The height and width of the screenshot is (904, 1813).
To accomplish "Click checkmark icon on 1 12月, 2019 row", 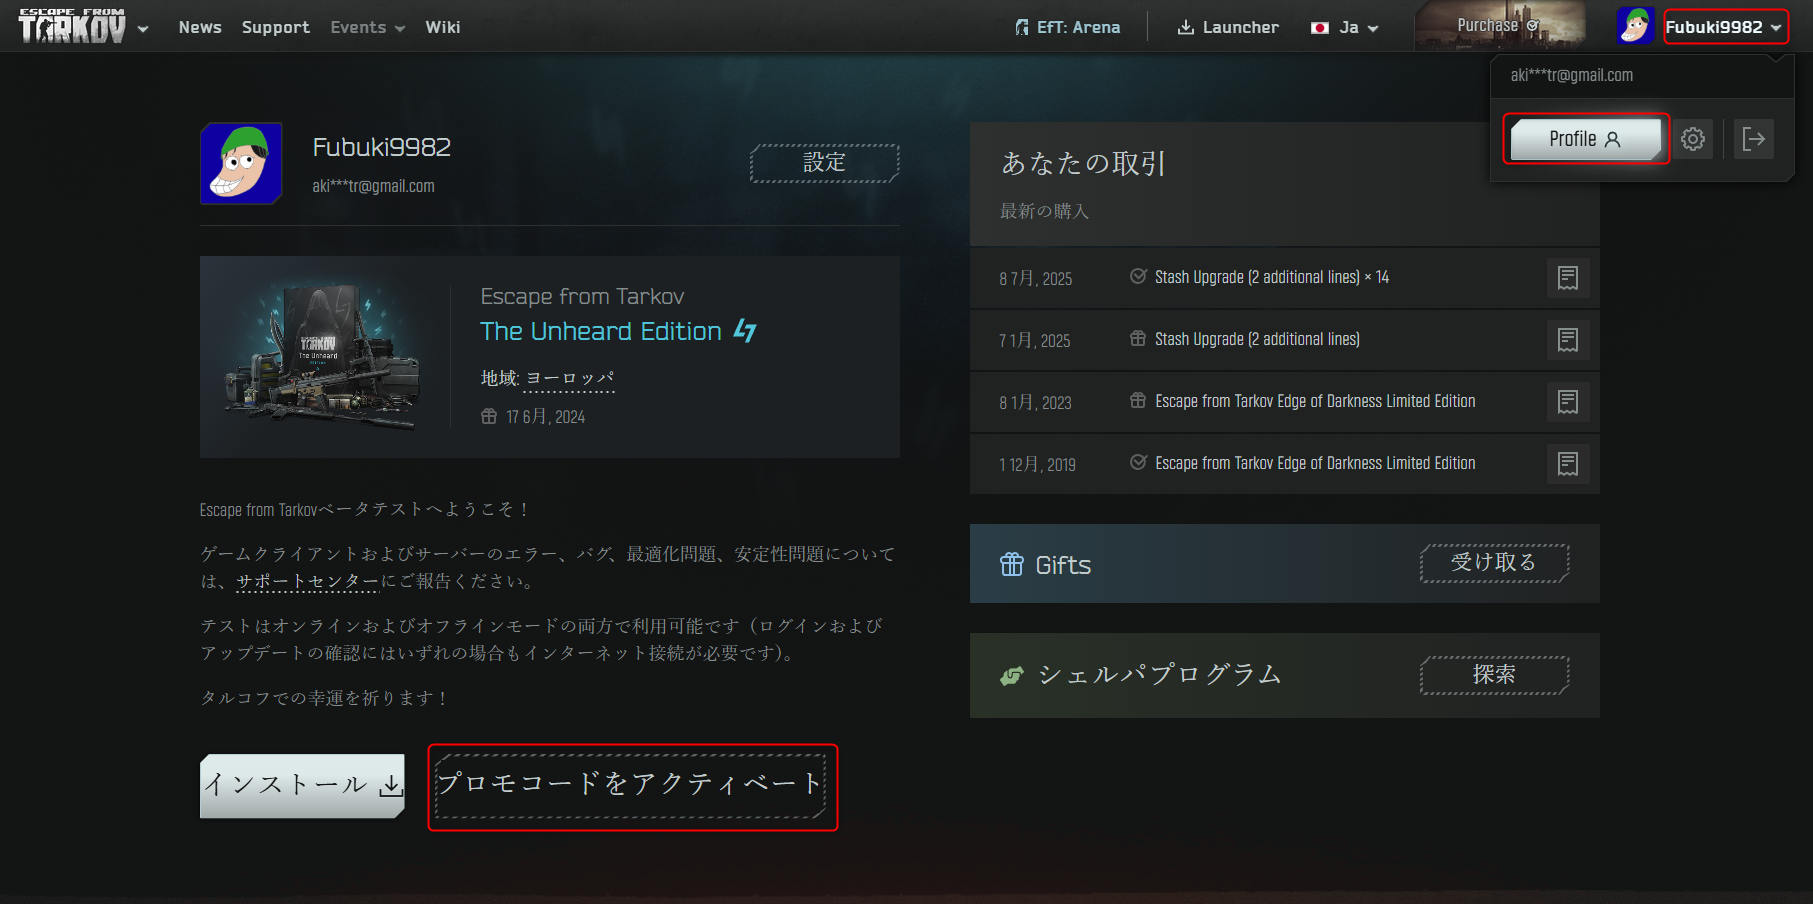I will 1138,462.
